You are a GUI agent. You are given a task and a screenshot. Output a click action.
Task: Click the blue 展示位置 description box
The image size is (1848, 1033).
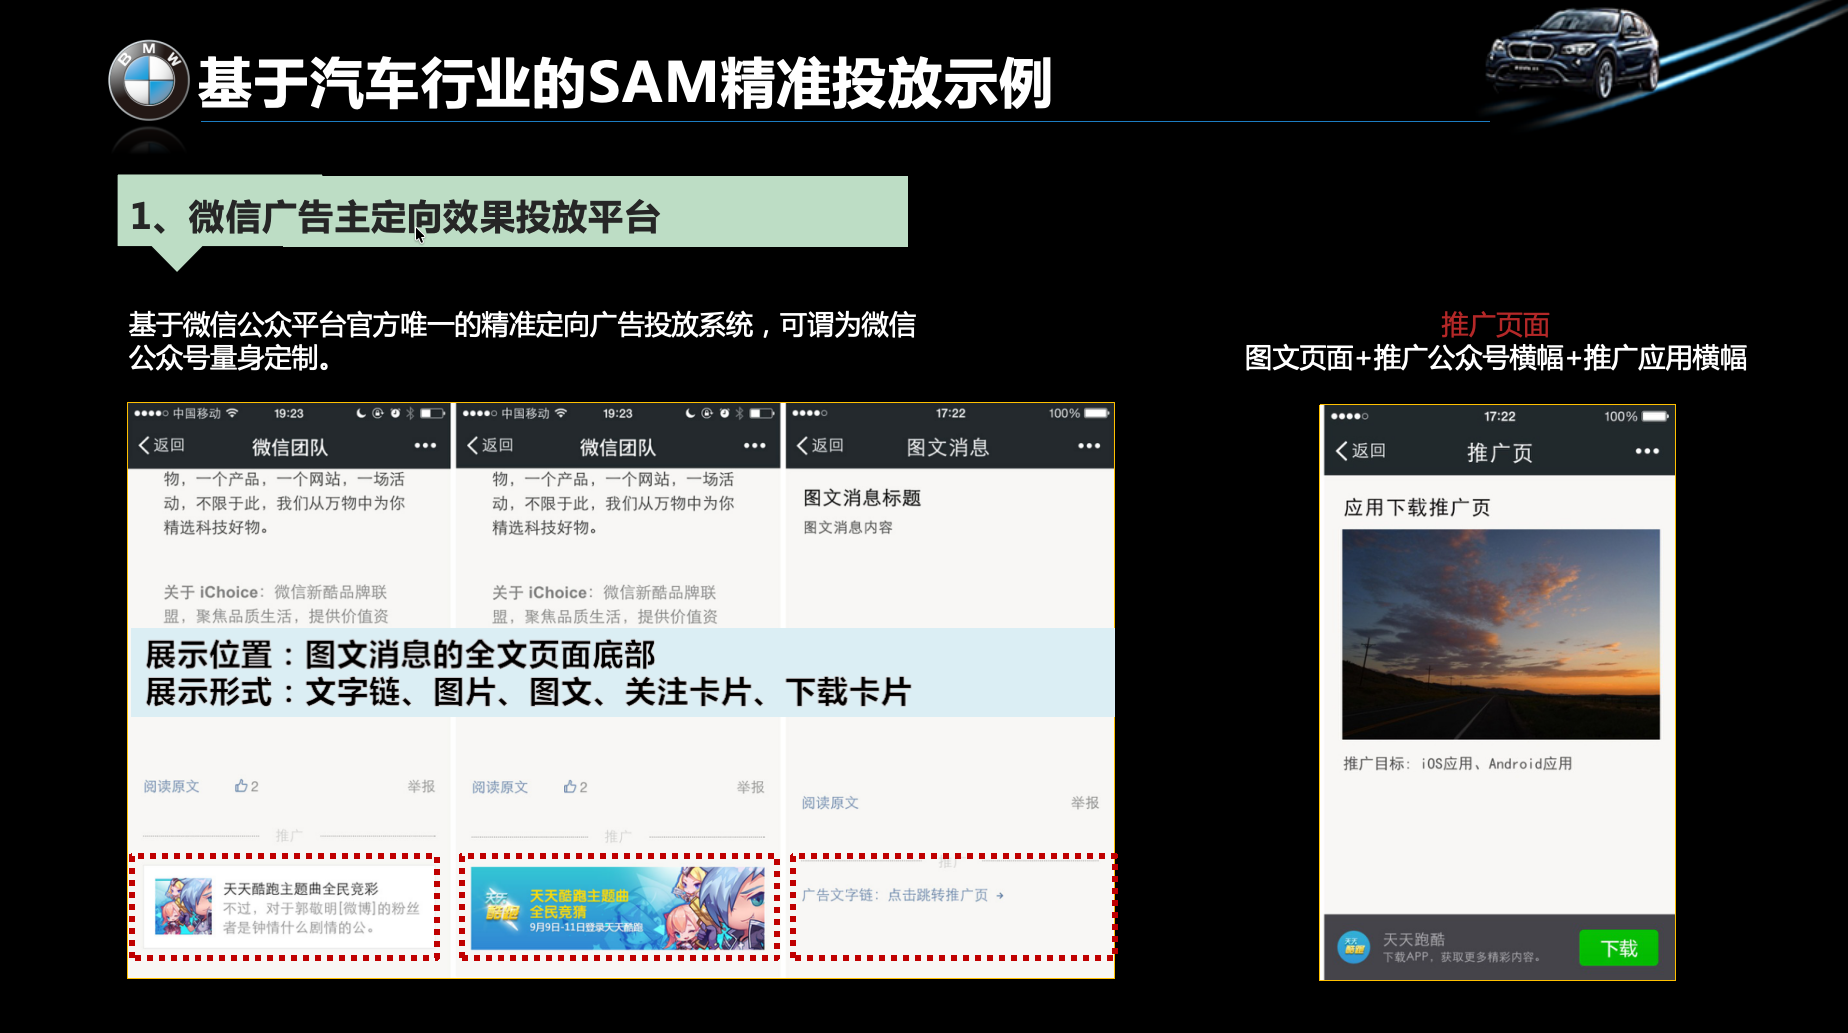[x=622, y=673]
